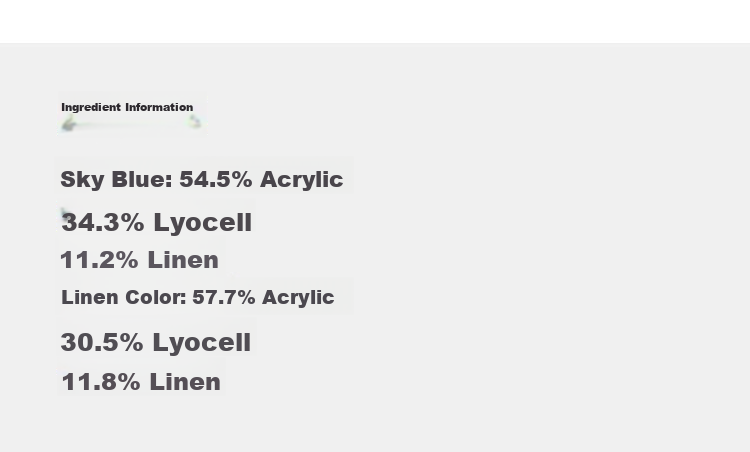The width and height of the screenshot is (750, 452).
Task: Click the word Ingredient in the heading
Action: tap(91, 107)
